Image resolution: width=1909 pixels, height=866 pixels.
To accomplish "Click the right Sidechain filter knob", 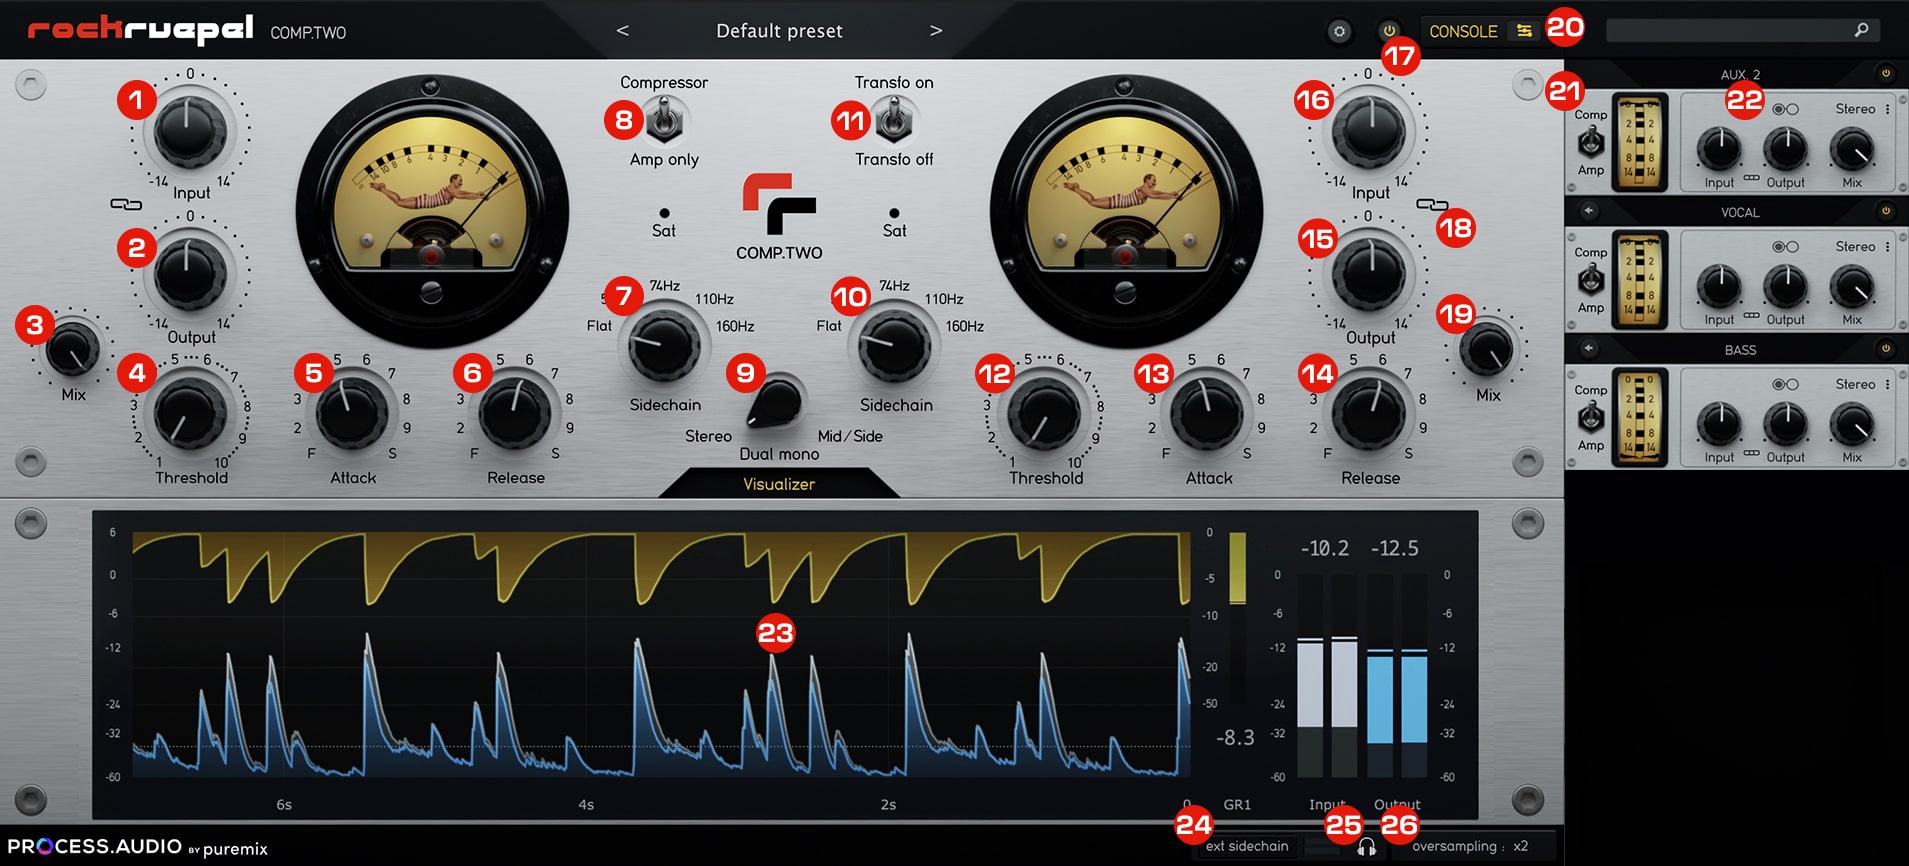I will point(894,346).
